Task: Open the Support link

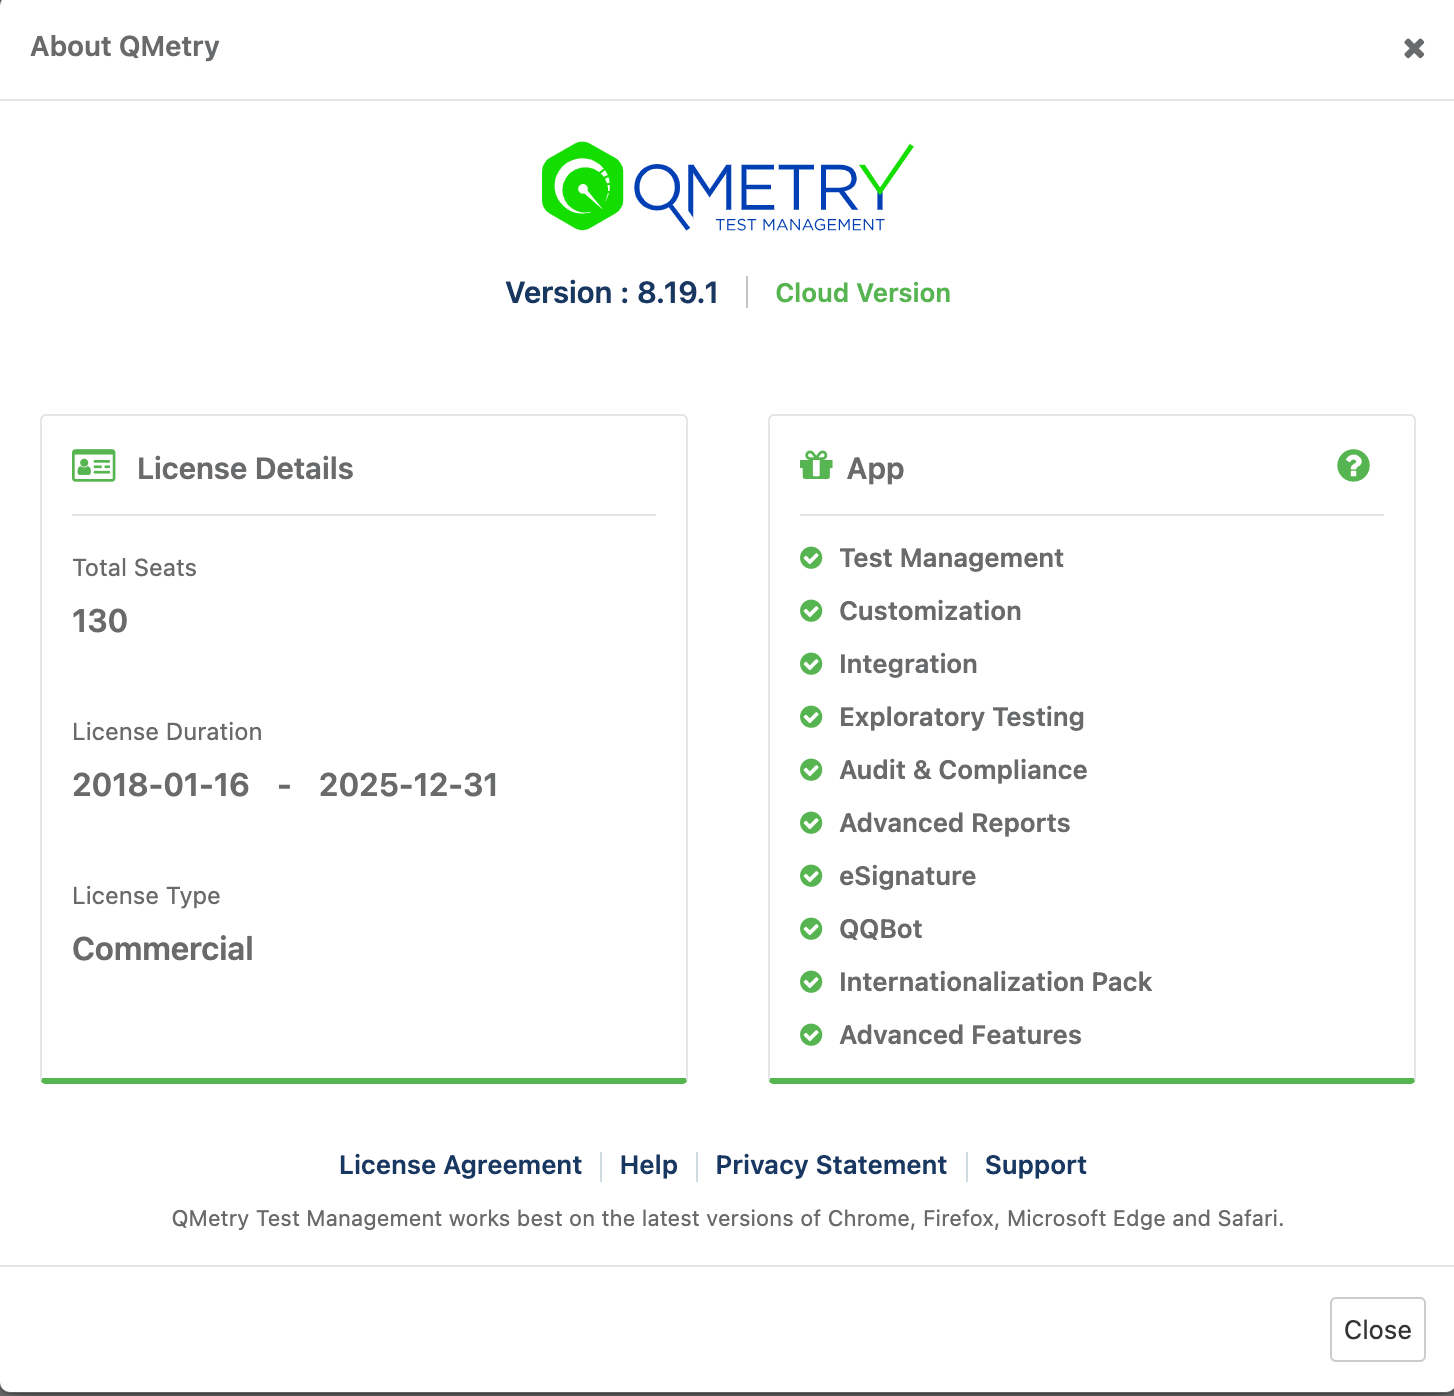Action: [1035, 1165]
